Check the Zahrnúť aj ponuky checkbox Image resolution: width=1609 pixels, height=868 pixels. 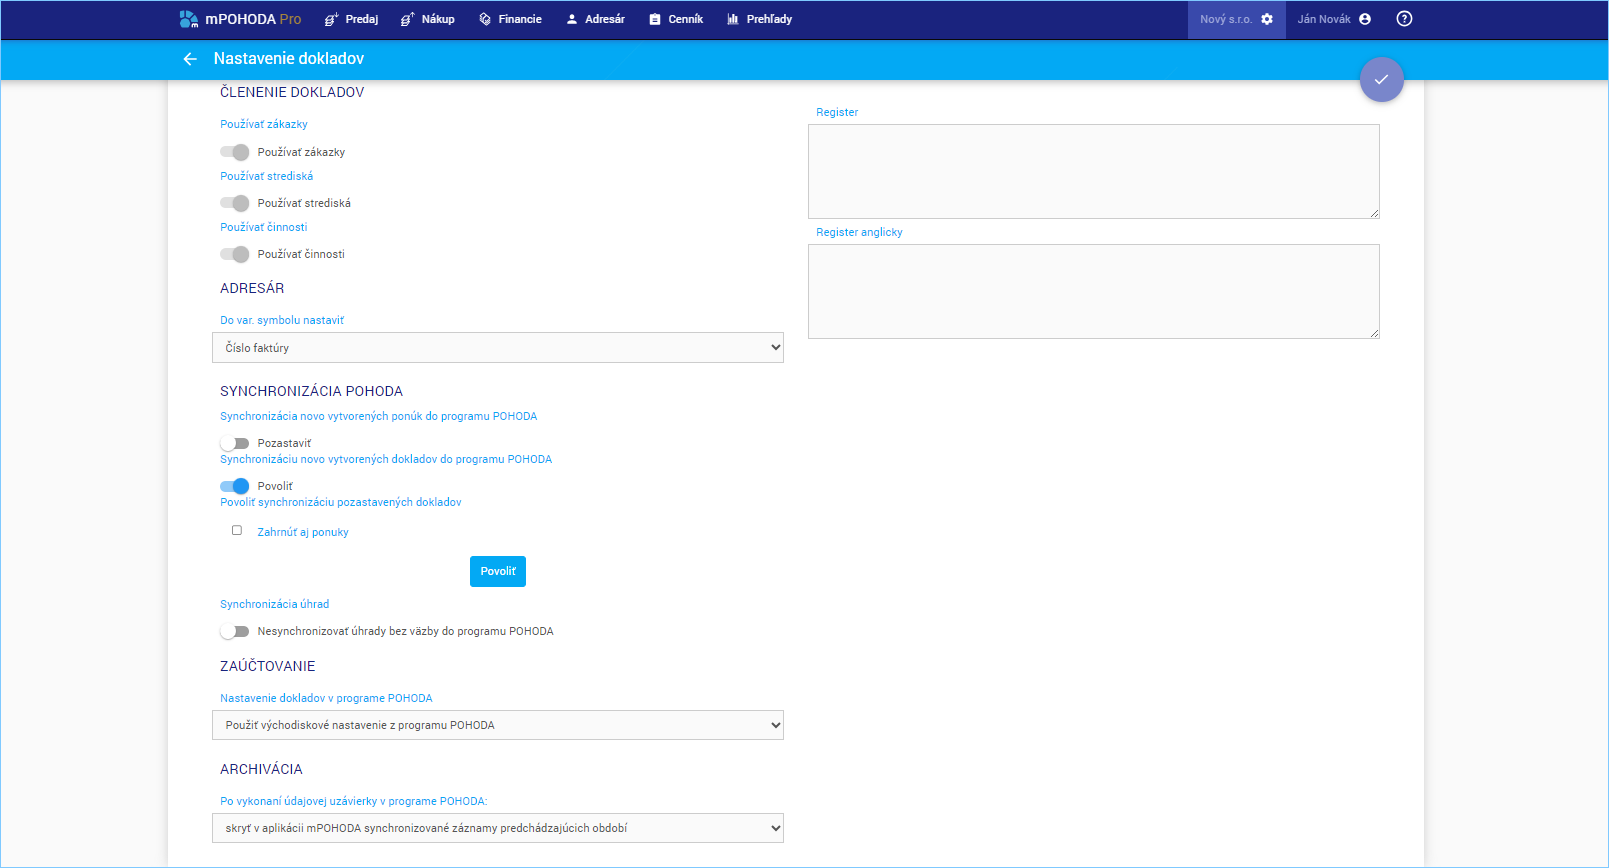tap(237, 530)
